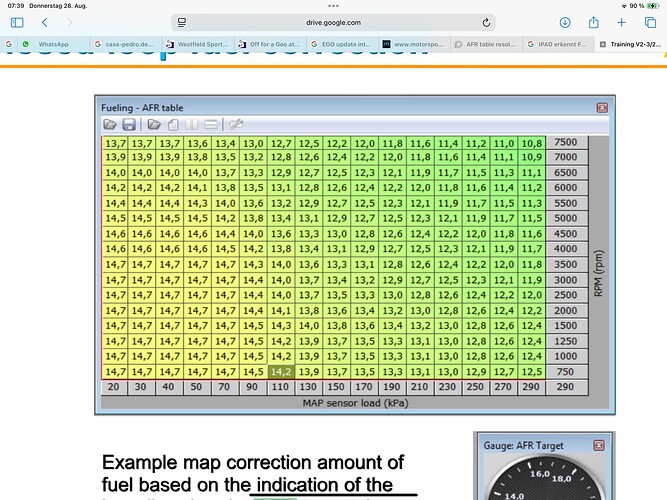Click the row-select icon in AFR toolbar
This screenshot has width=667, height=500.
click(x=211, y=124)
